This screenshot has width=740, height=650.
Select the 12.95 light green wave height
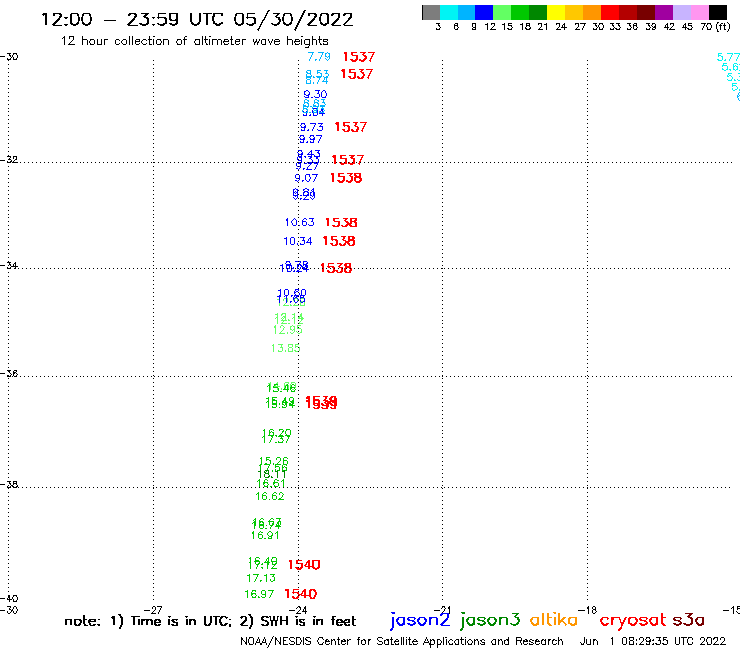point(287,330)
